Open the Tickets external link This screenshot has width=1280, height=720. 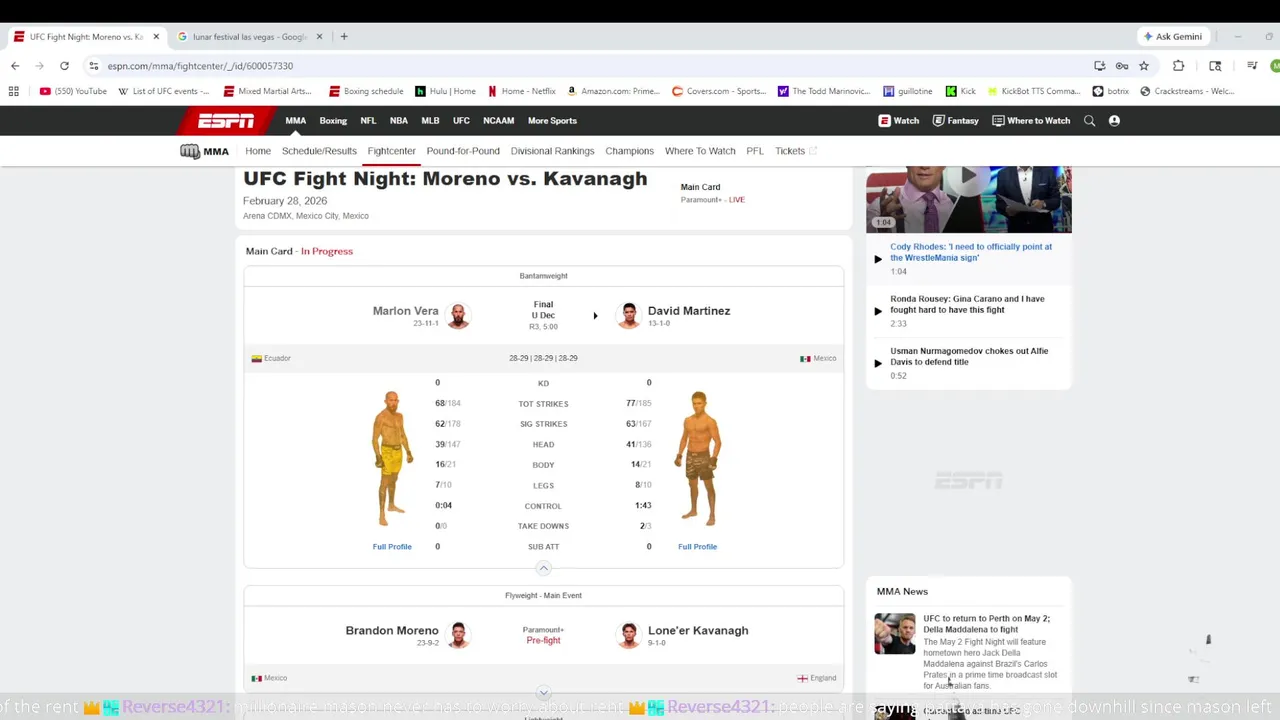click(x=796, y=151)
